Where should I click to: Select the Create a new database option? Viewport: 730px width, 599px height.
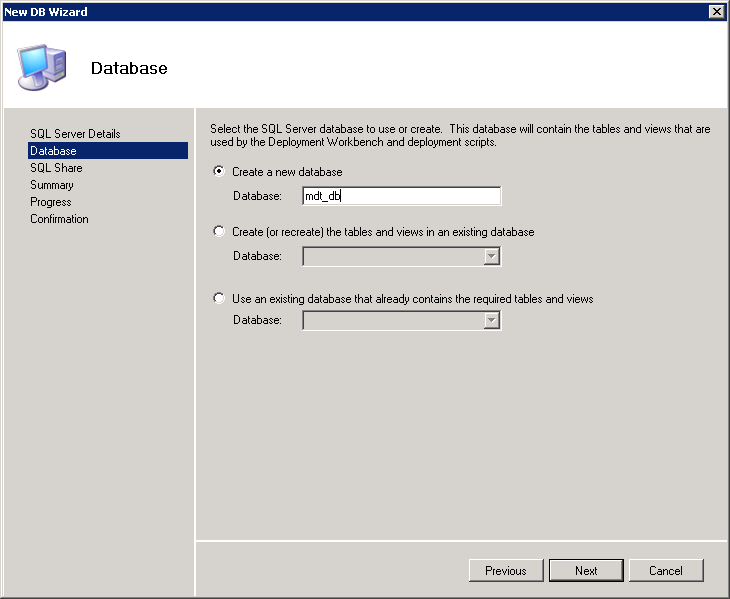tap(220, 172)
